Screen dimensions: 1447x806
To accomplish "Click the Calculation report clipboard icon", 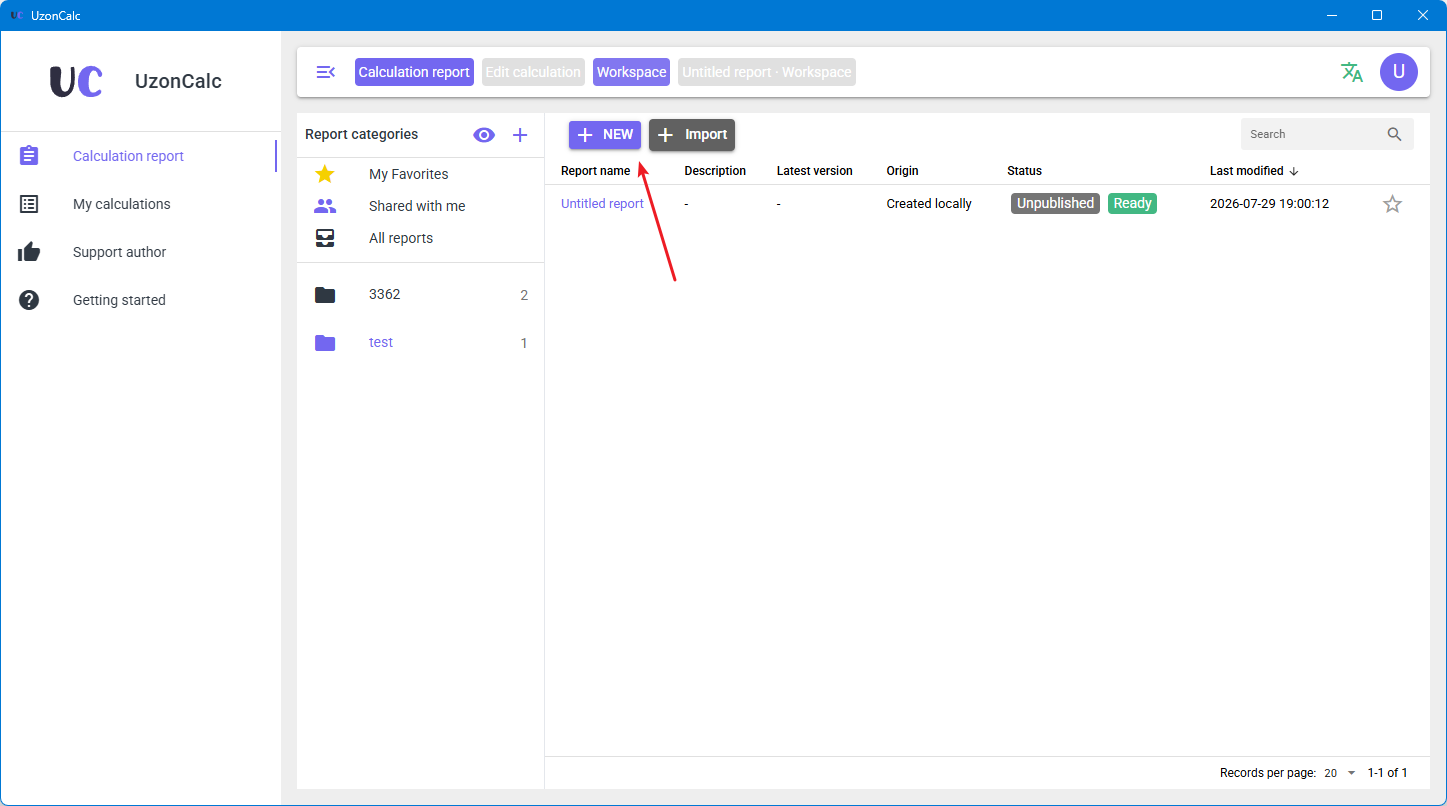I will [29, 156].
